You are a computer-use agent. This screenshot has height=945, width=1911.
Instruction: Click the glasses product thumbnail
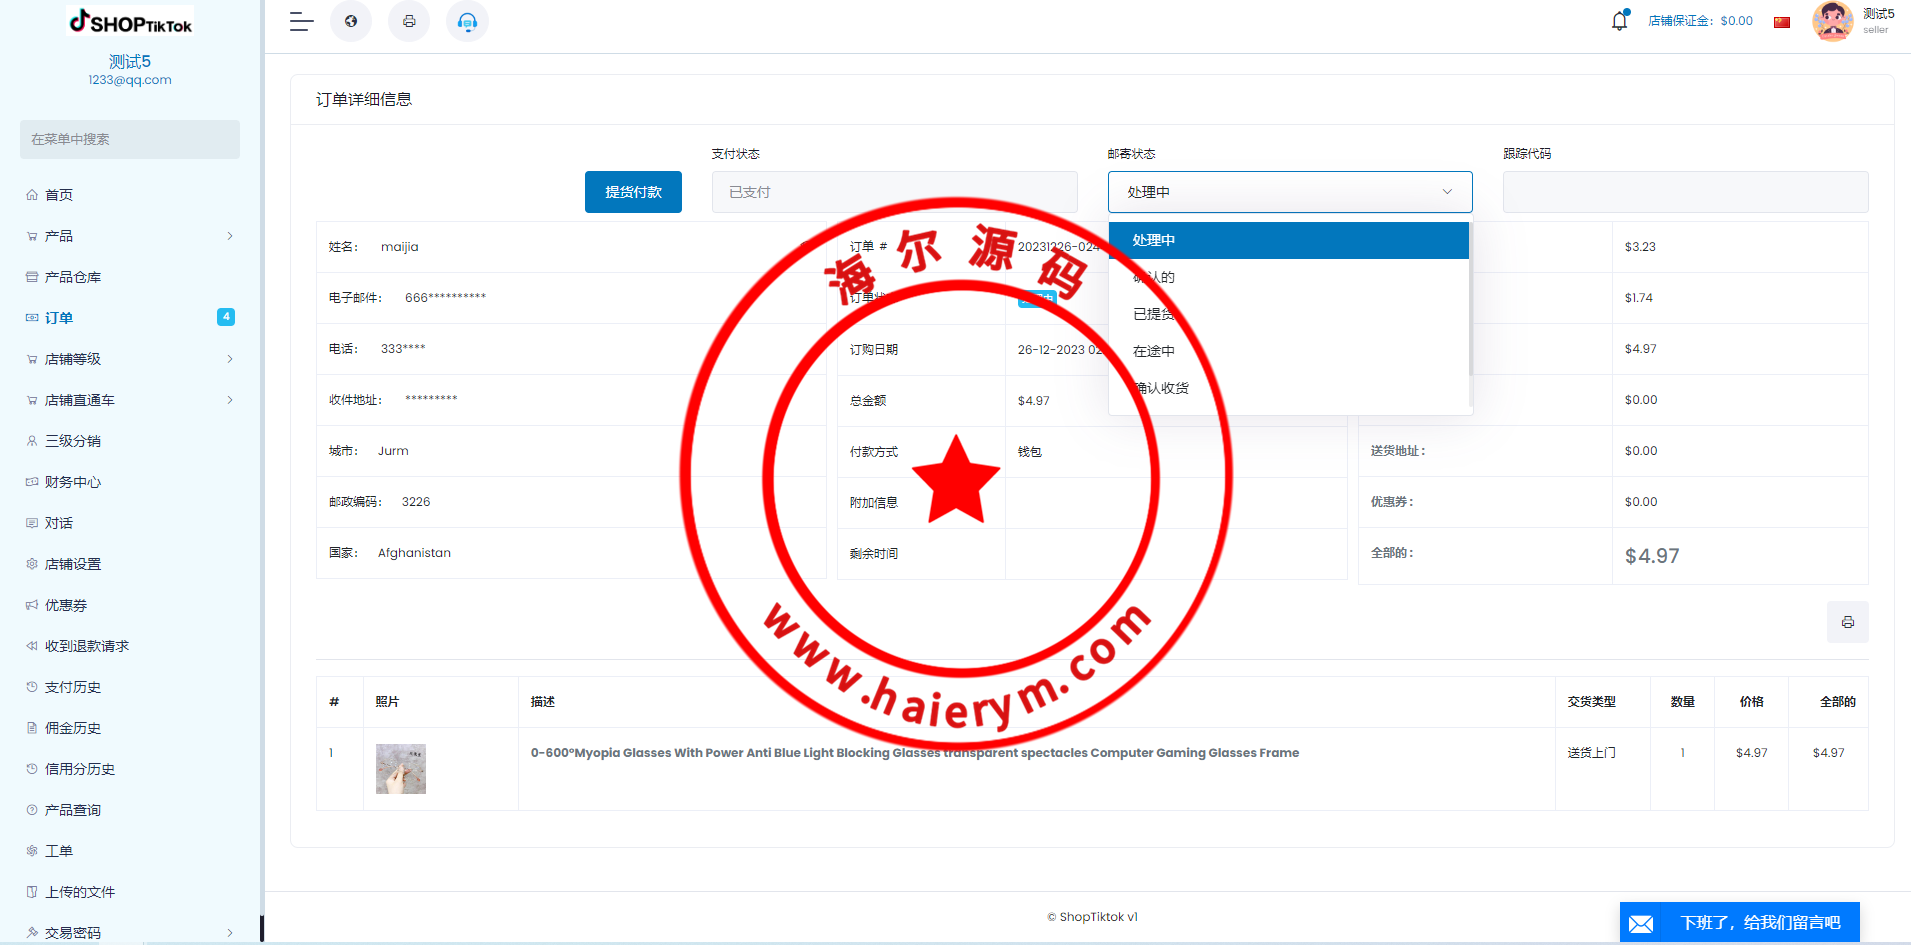click(x=401, y=769)
